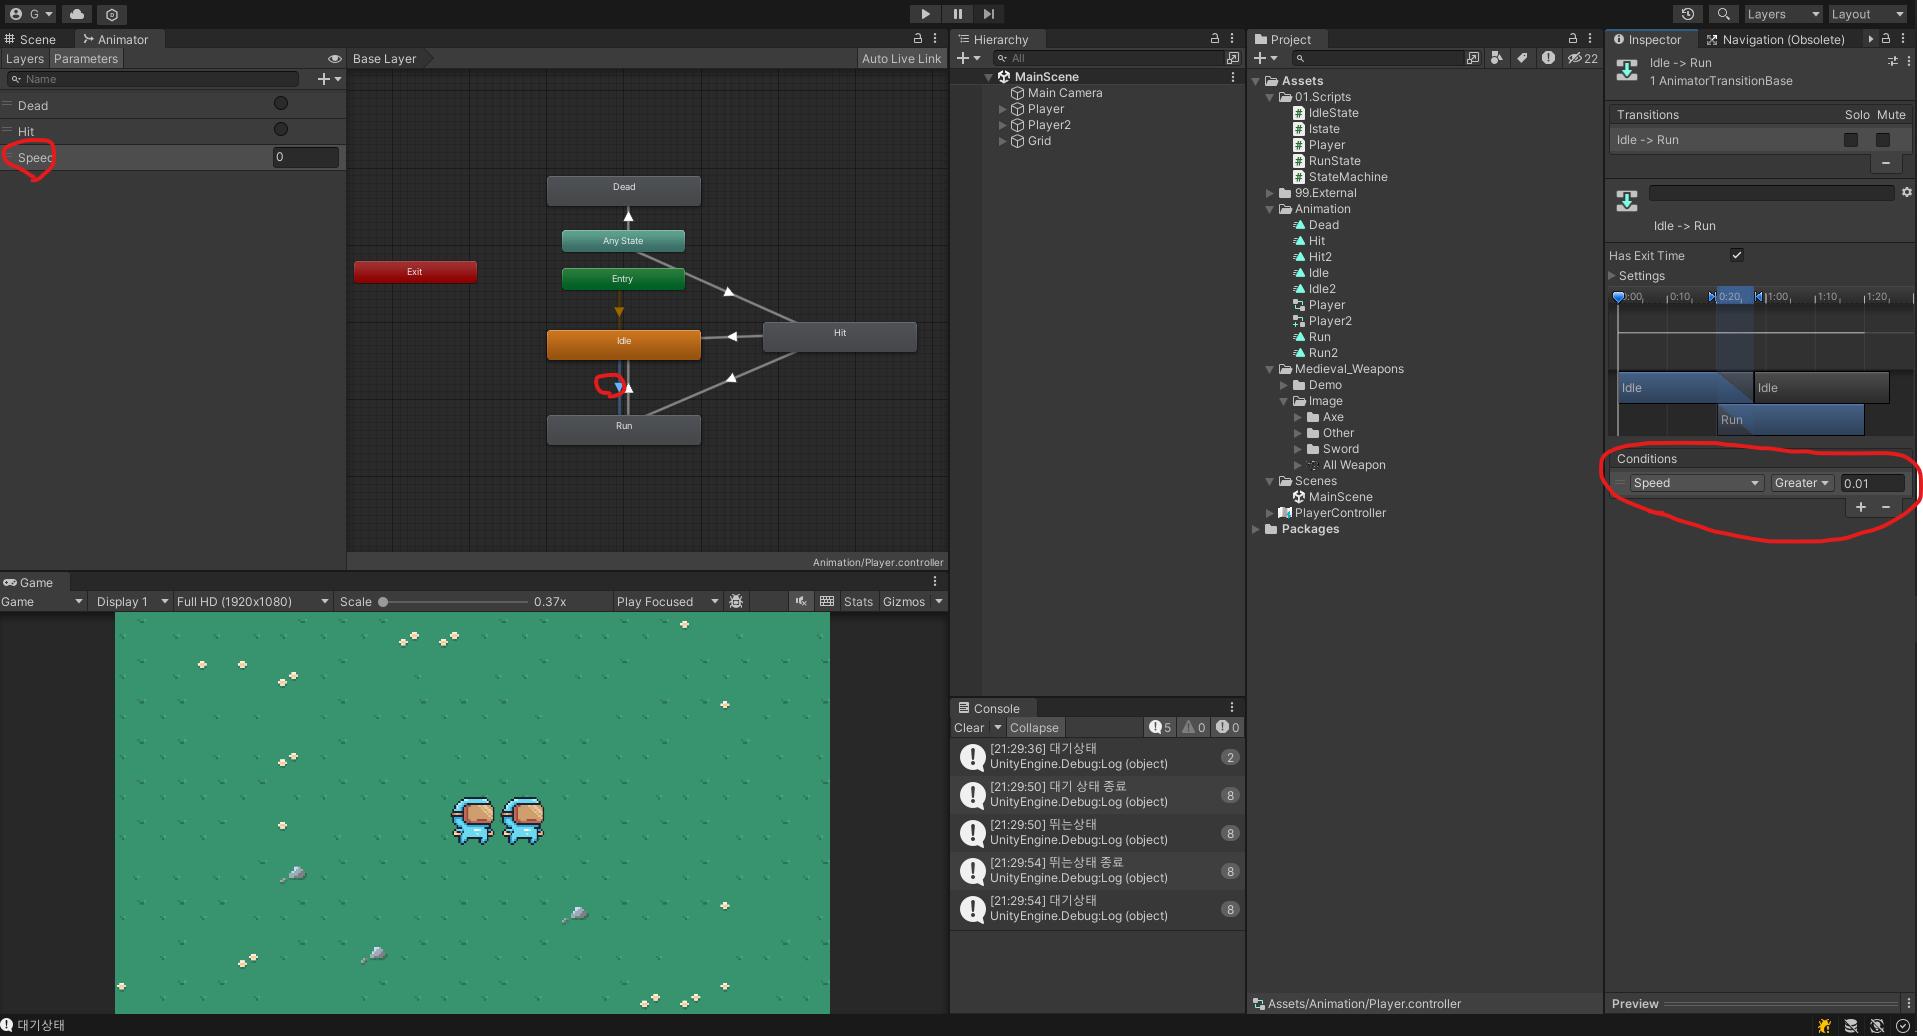Image resolution: width=1923 pixels, height=1036 pixels.
Task: Switch to Animator Layers tab
Action: point(25,59)
